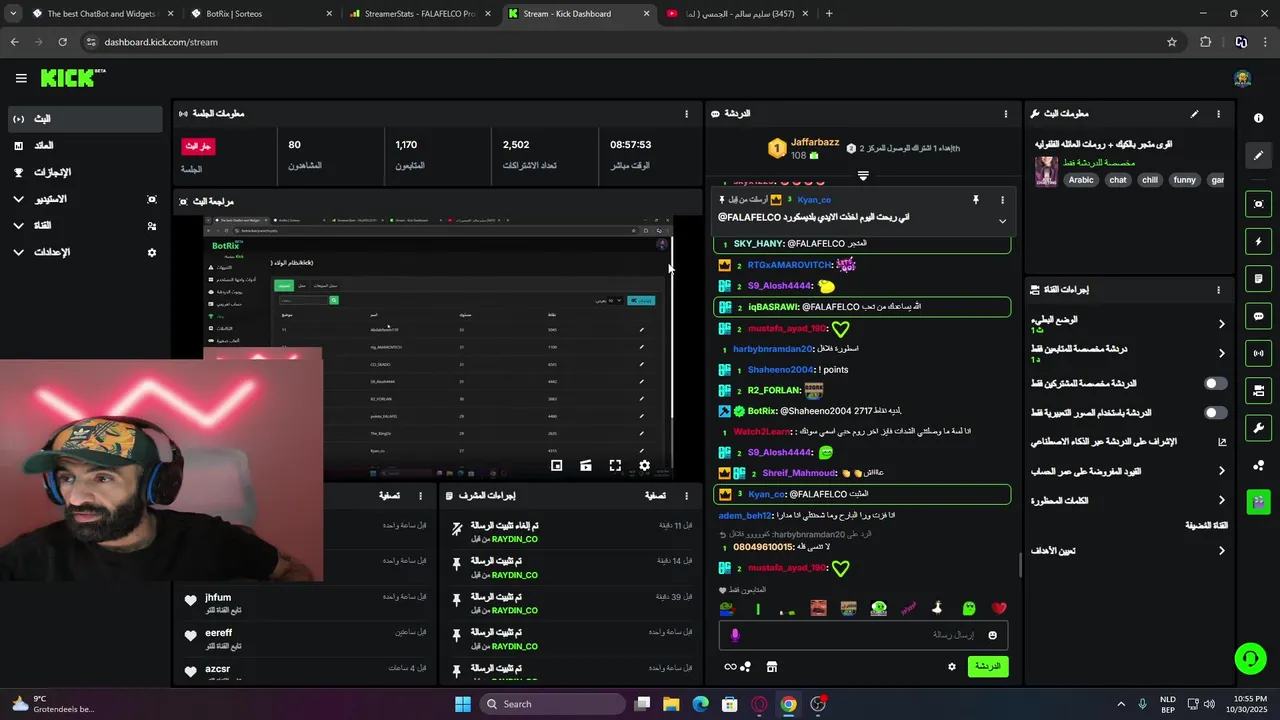Enter fullscreen on the stream preview
The height and width of the screenshot is (720, 1280).
615,465
